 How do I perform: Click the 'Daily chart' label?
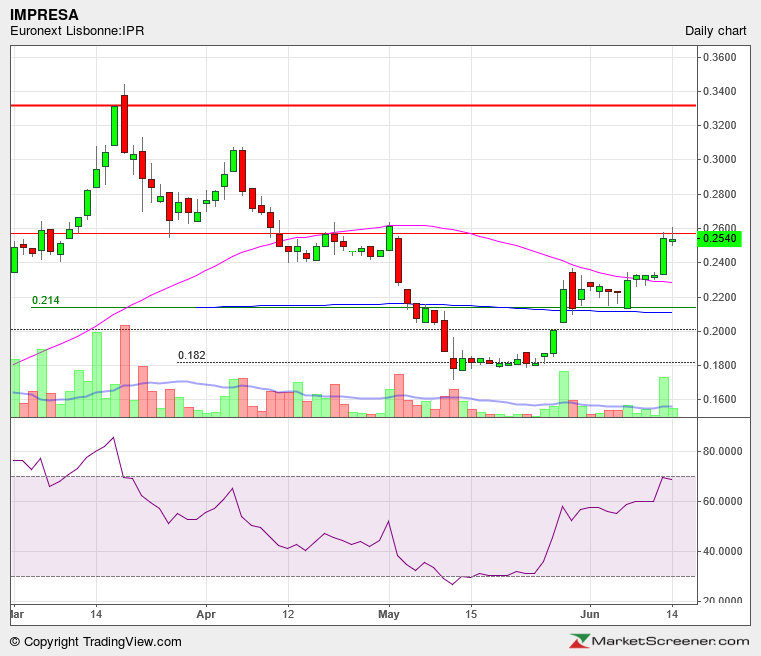coord(715,31)
